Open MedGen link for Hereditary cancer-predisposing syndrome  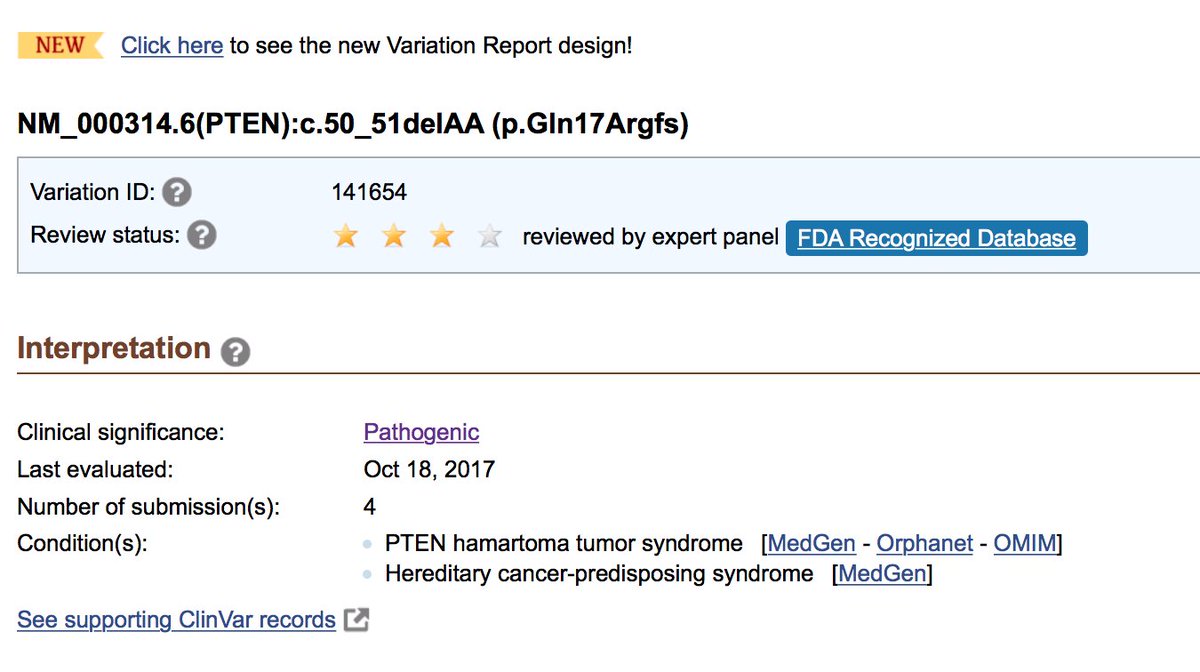click(881, 574)
